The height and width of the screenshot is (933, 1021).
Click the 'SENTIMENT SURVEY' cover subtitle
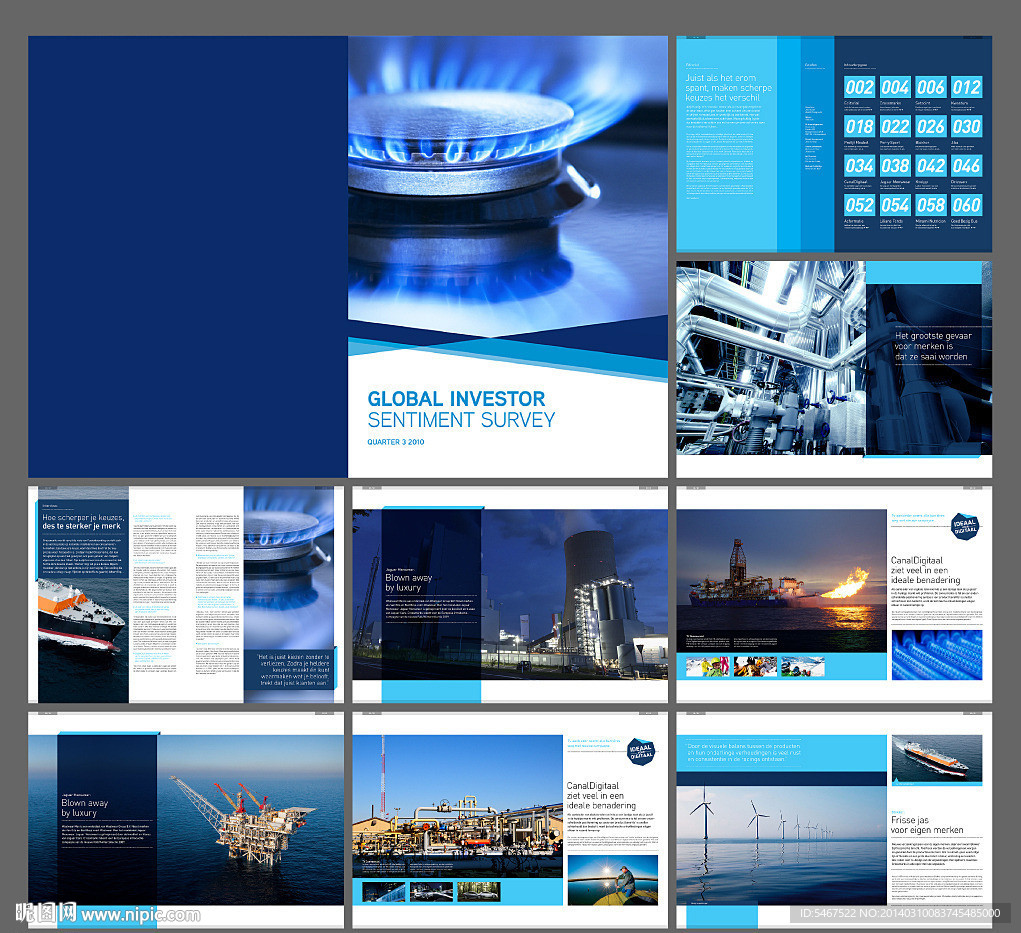click(x=461, y=420)
